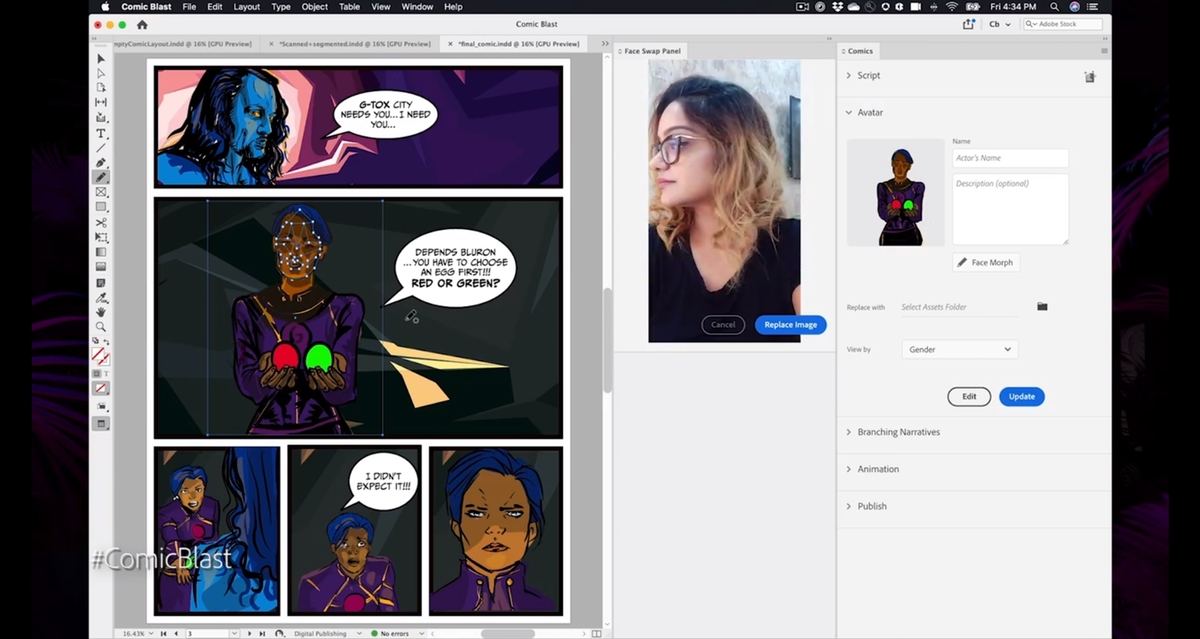Select the Page tool

[101, 88]
